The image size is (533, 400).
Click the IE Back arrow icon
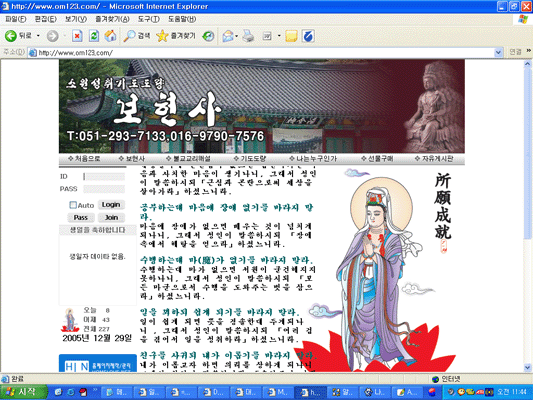(x=11, y=36)
